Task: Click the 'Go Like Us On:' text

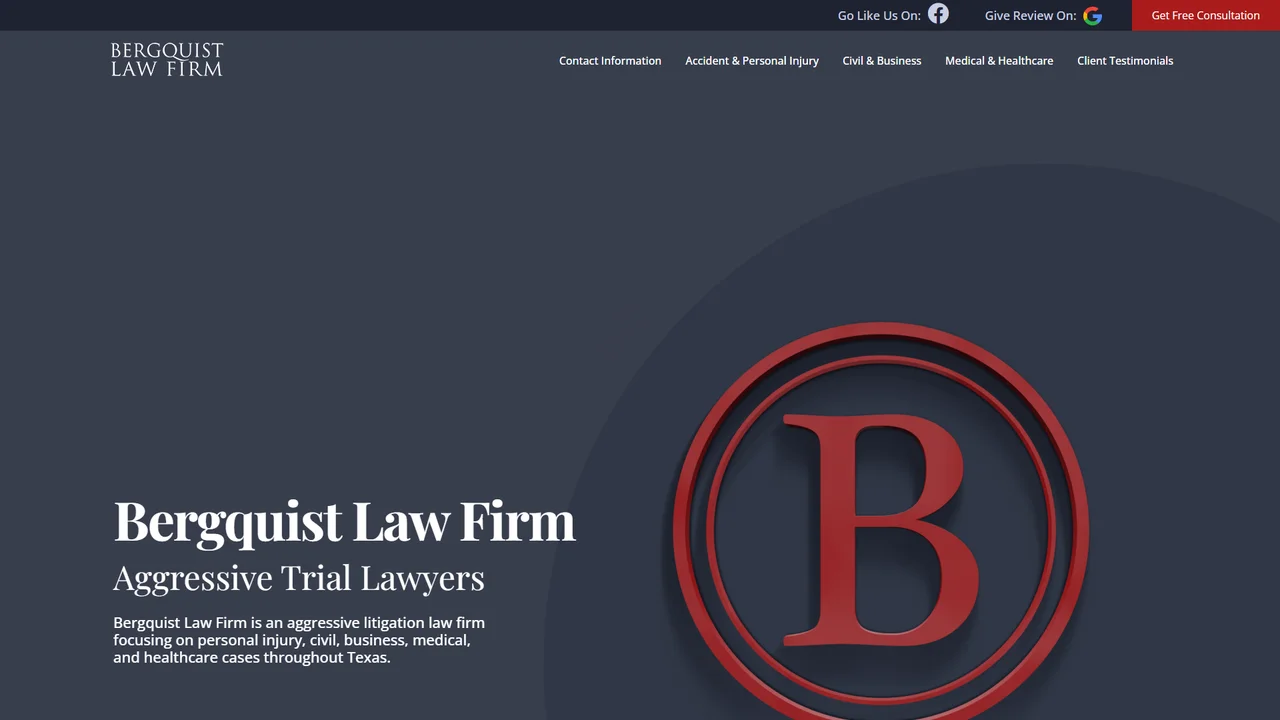Action: click(x=879, y=15)
